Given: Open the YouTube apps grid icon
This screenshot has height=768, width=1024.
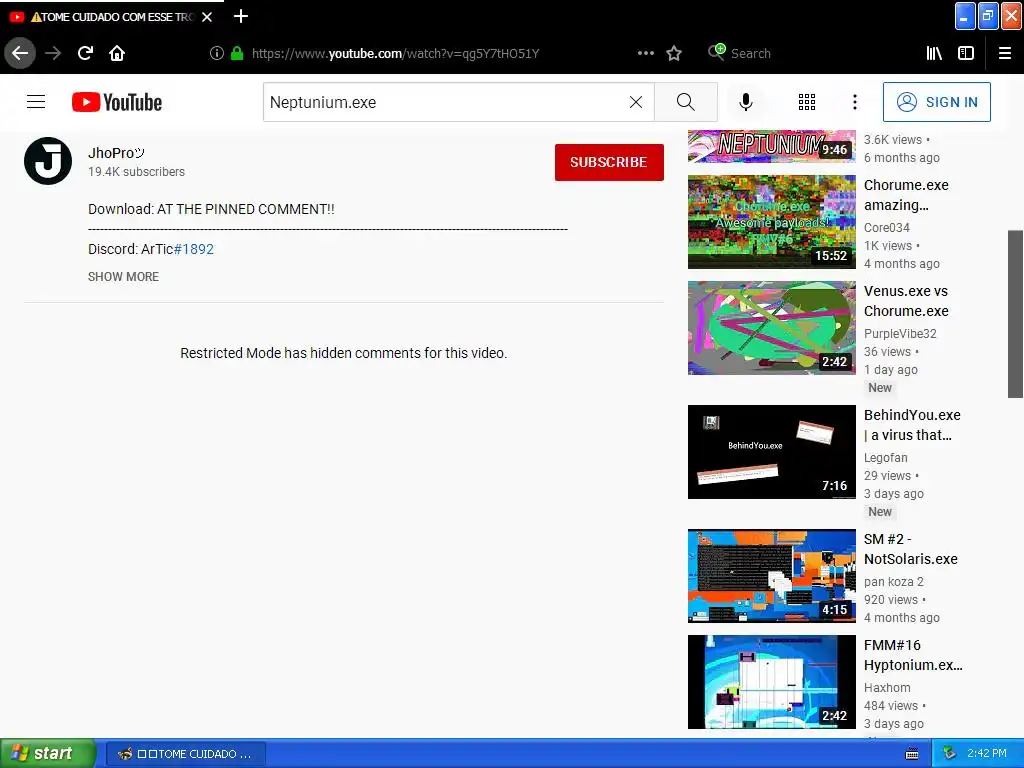Looking at the screenshot, I should 807,102.
